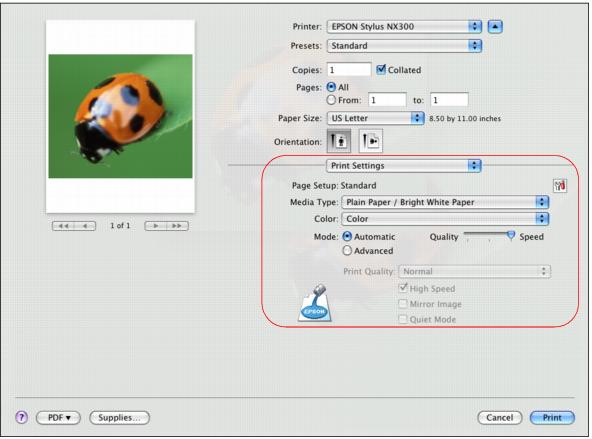Image resolution: width=592 pixels, height=439 pixels.
Task: Expand the Media Type dropdown
Action: (445, 202)
